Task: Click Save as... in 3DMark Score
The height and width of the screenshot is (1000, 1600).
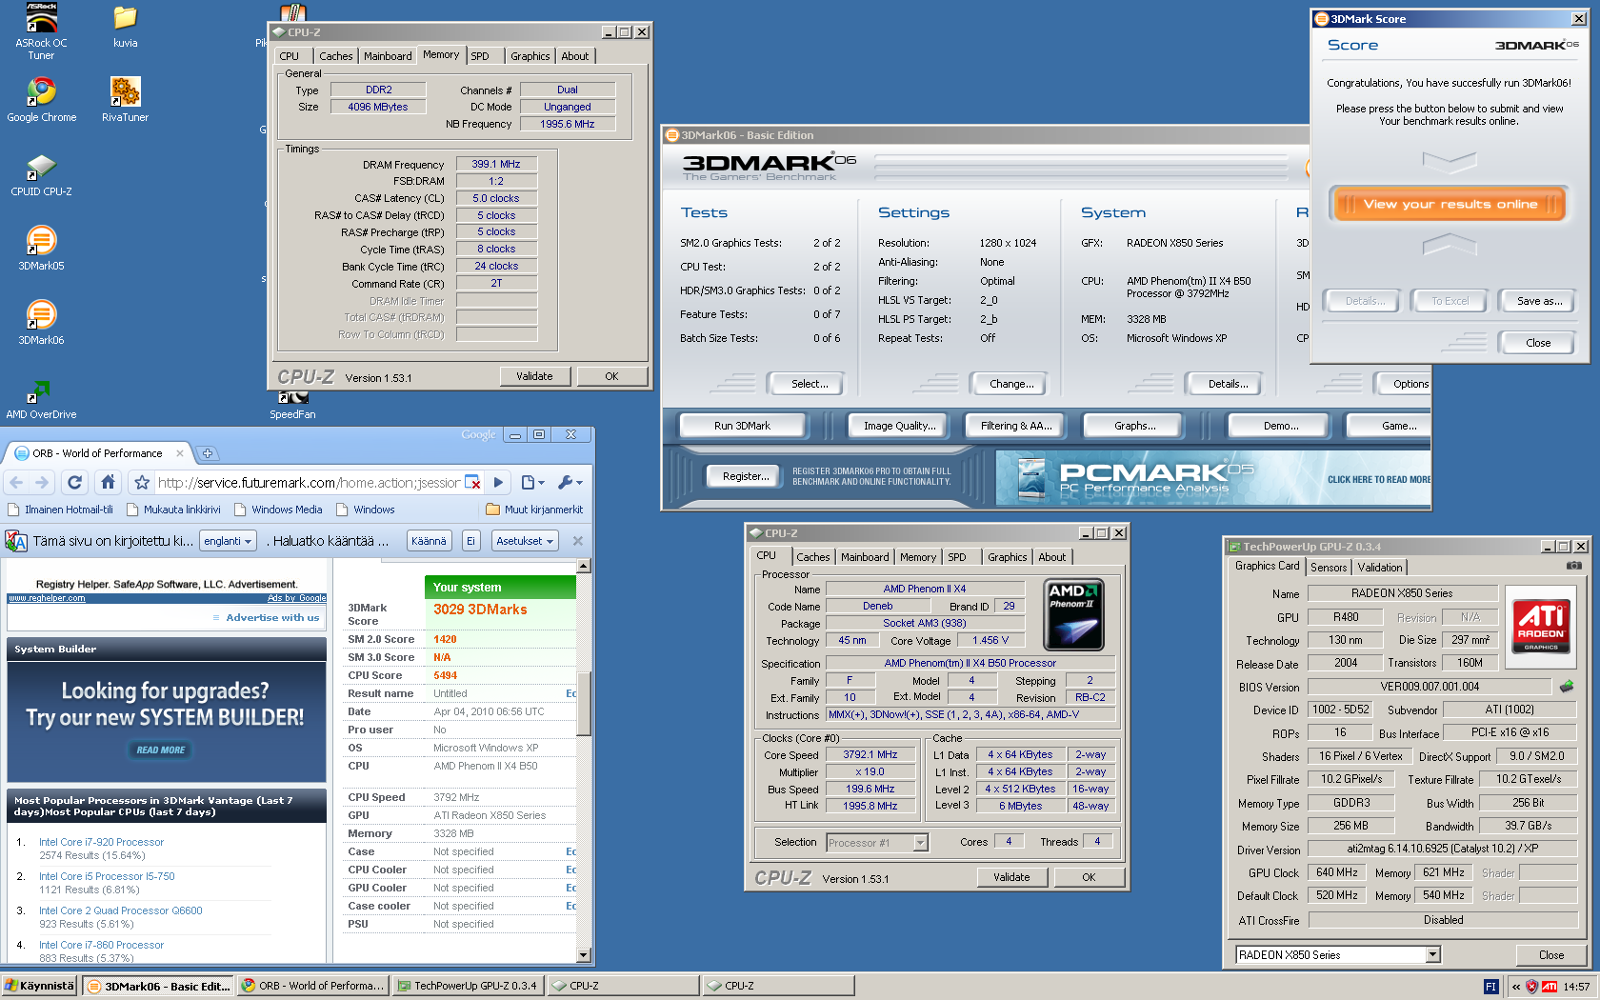Action: (x=1539, y=301)
